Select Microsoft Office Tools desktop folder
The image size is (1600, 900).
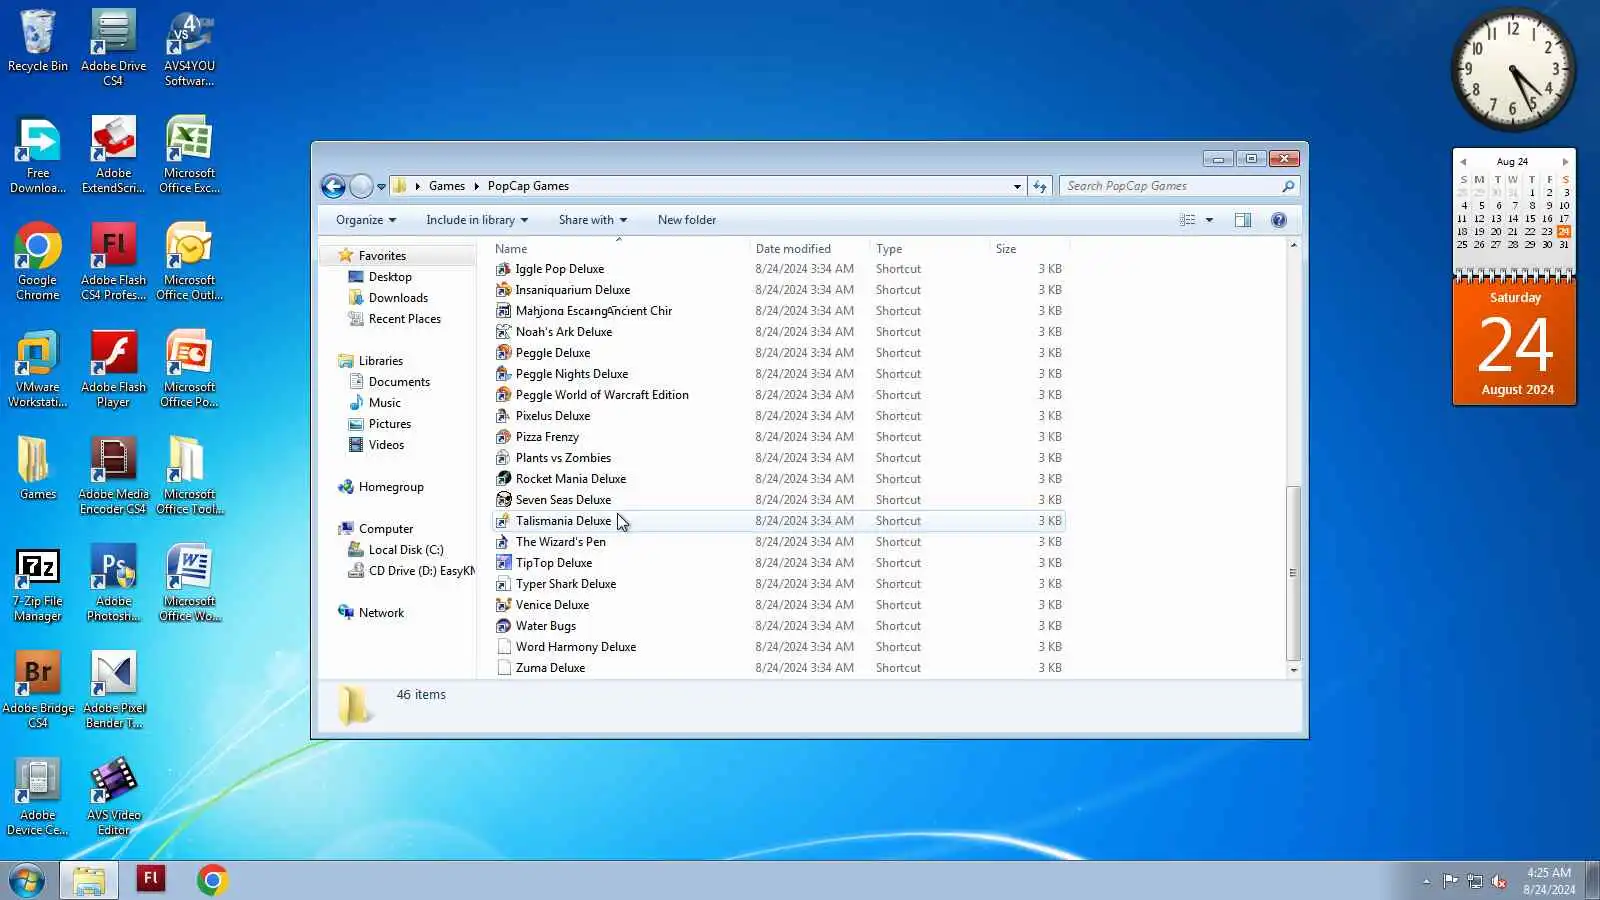189,476
